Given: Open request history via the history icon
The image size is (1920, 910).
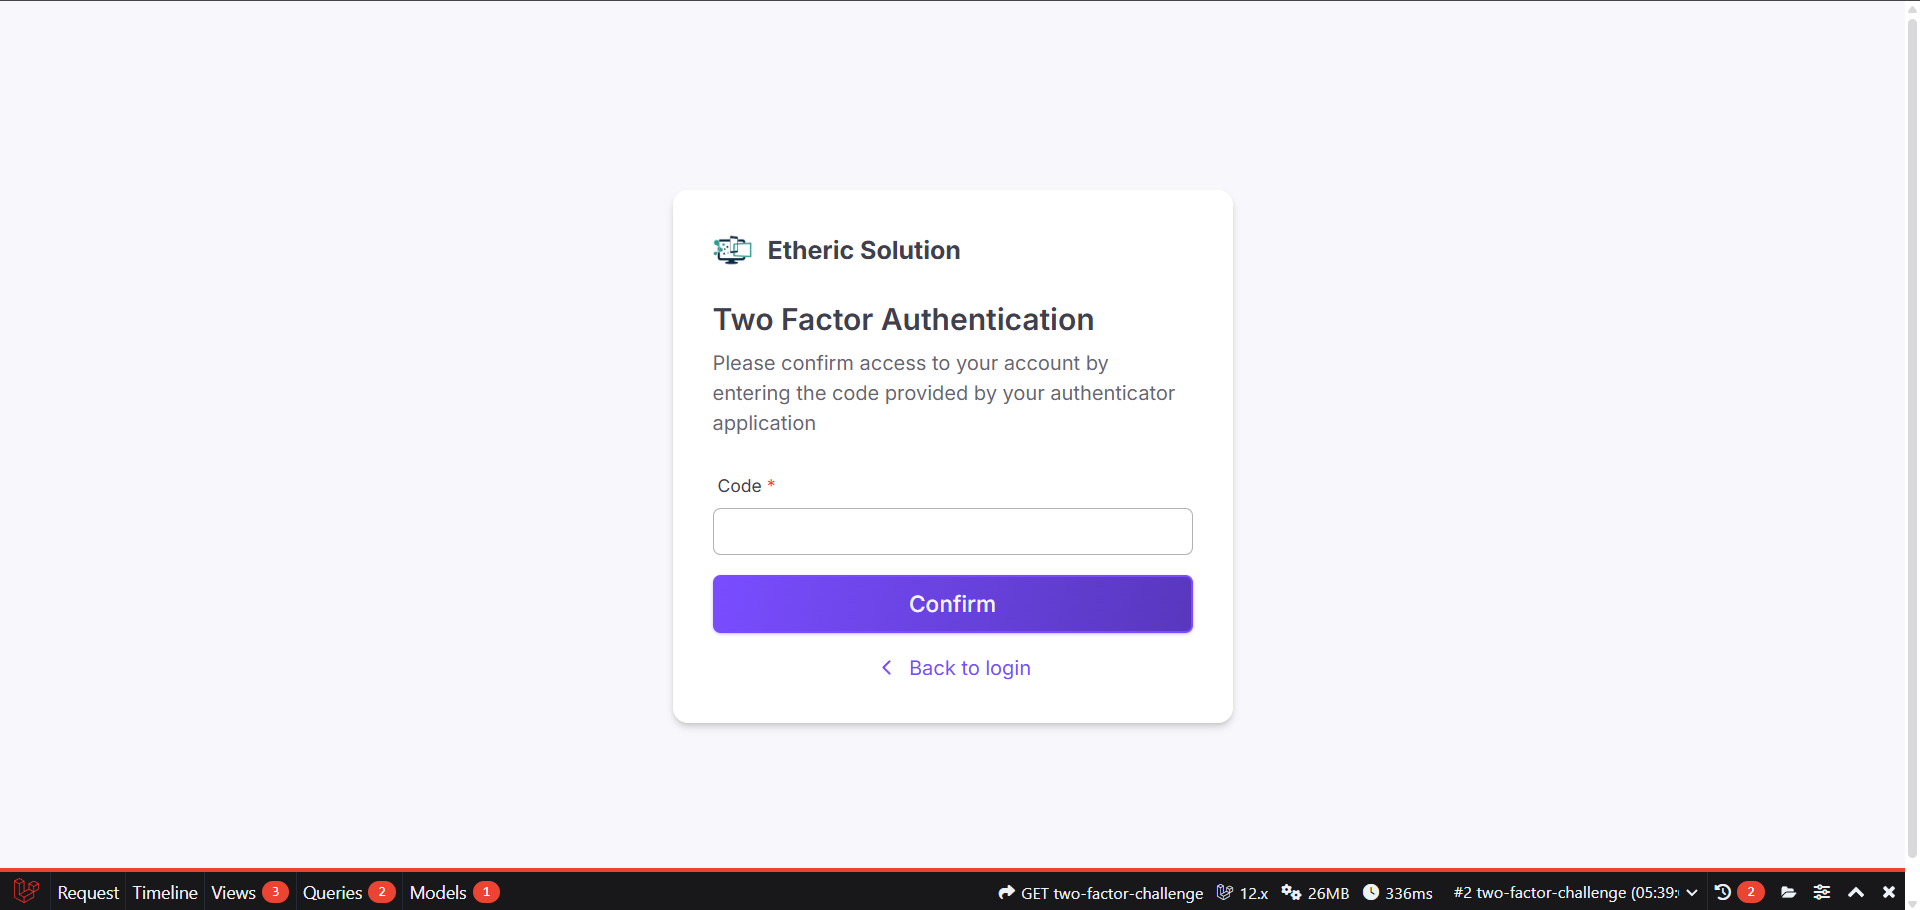Looking at the screenshot, I should coord(1722,892).
